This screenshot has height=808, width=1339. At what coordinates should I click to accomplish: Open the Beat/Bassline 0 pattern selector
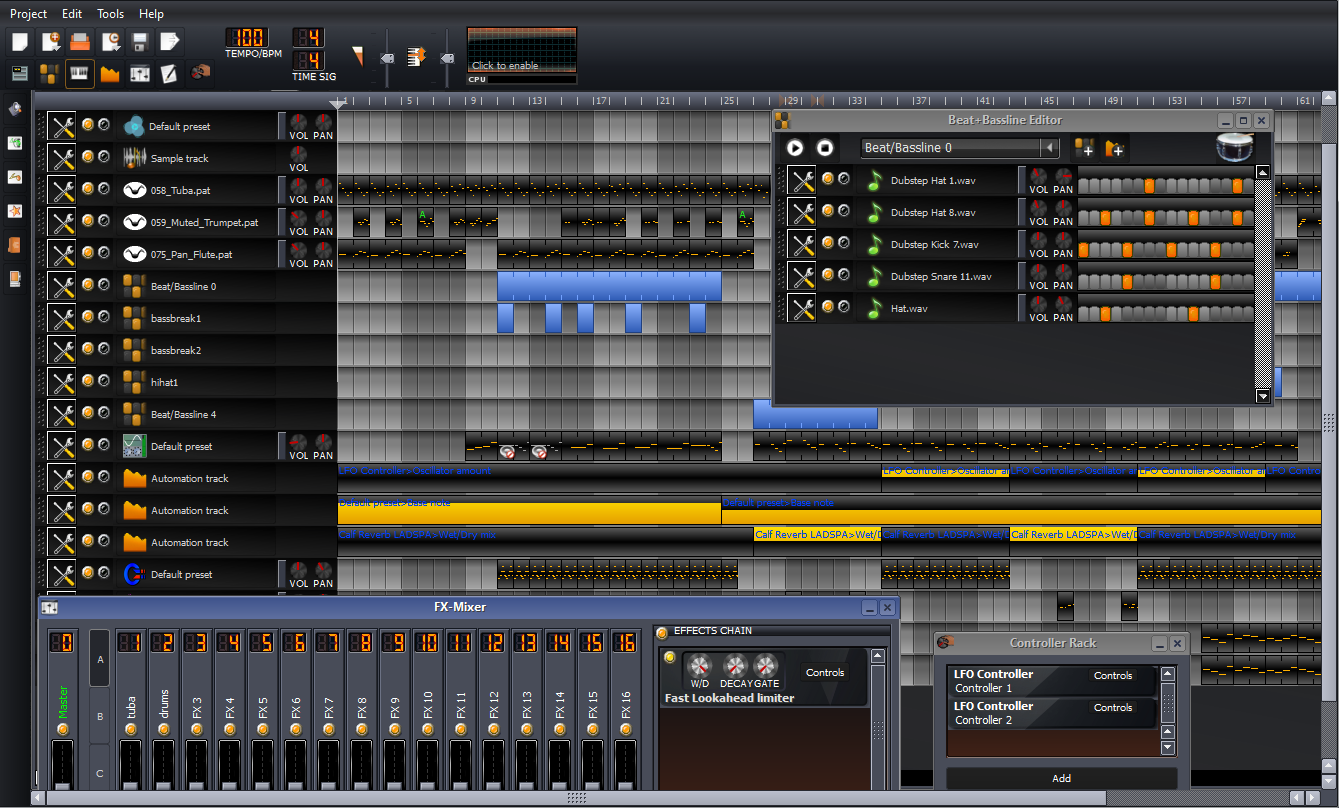(x=955, y=147)
